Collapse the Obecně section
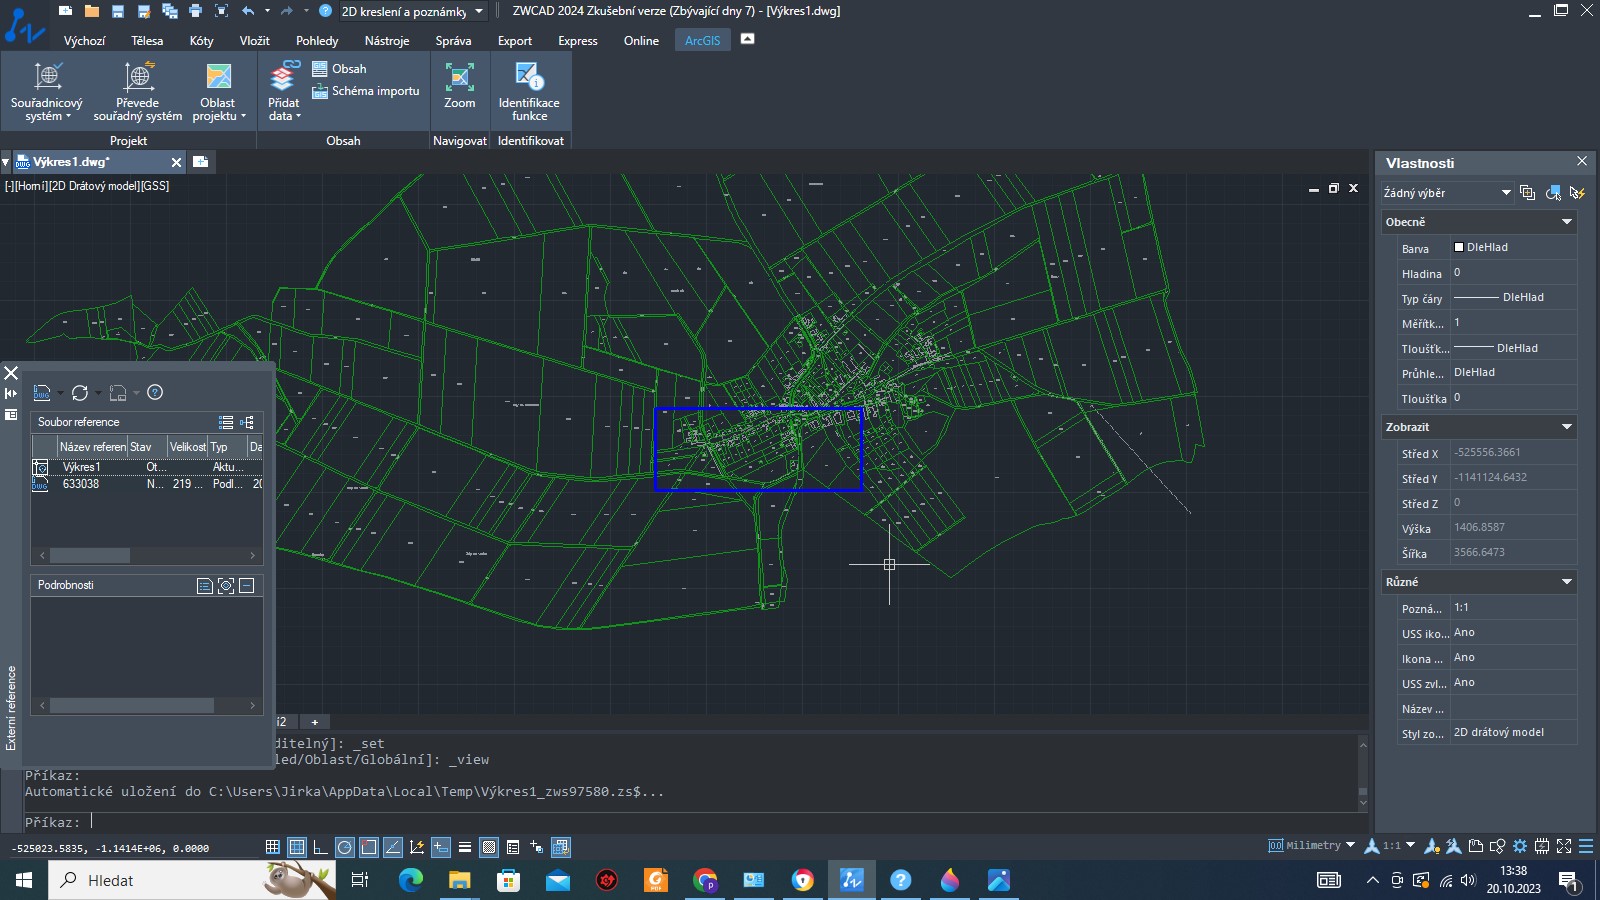The height and width of the screenshot is (900, 1600). [x=1567, y=222]
